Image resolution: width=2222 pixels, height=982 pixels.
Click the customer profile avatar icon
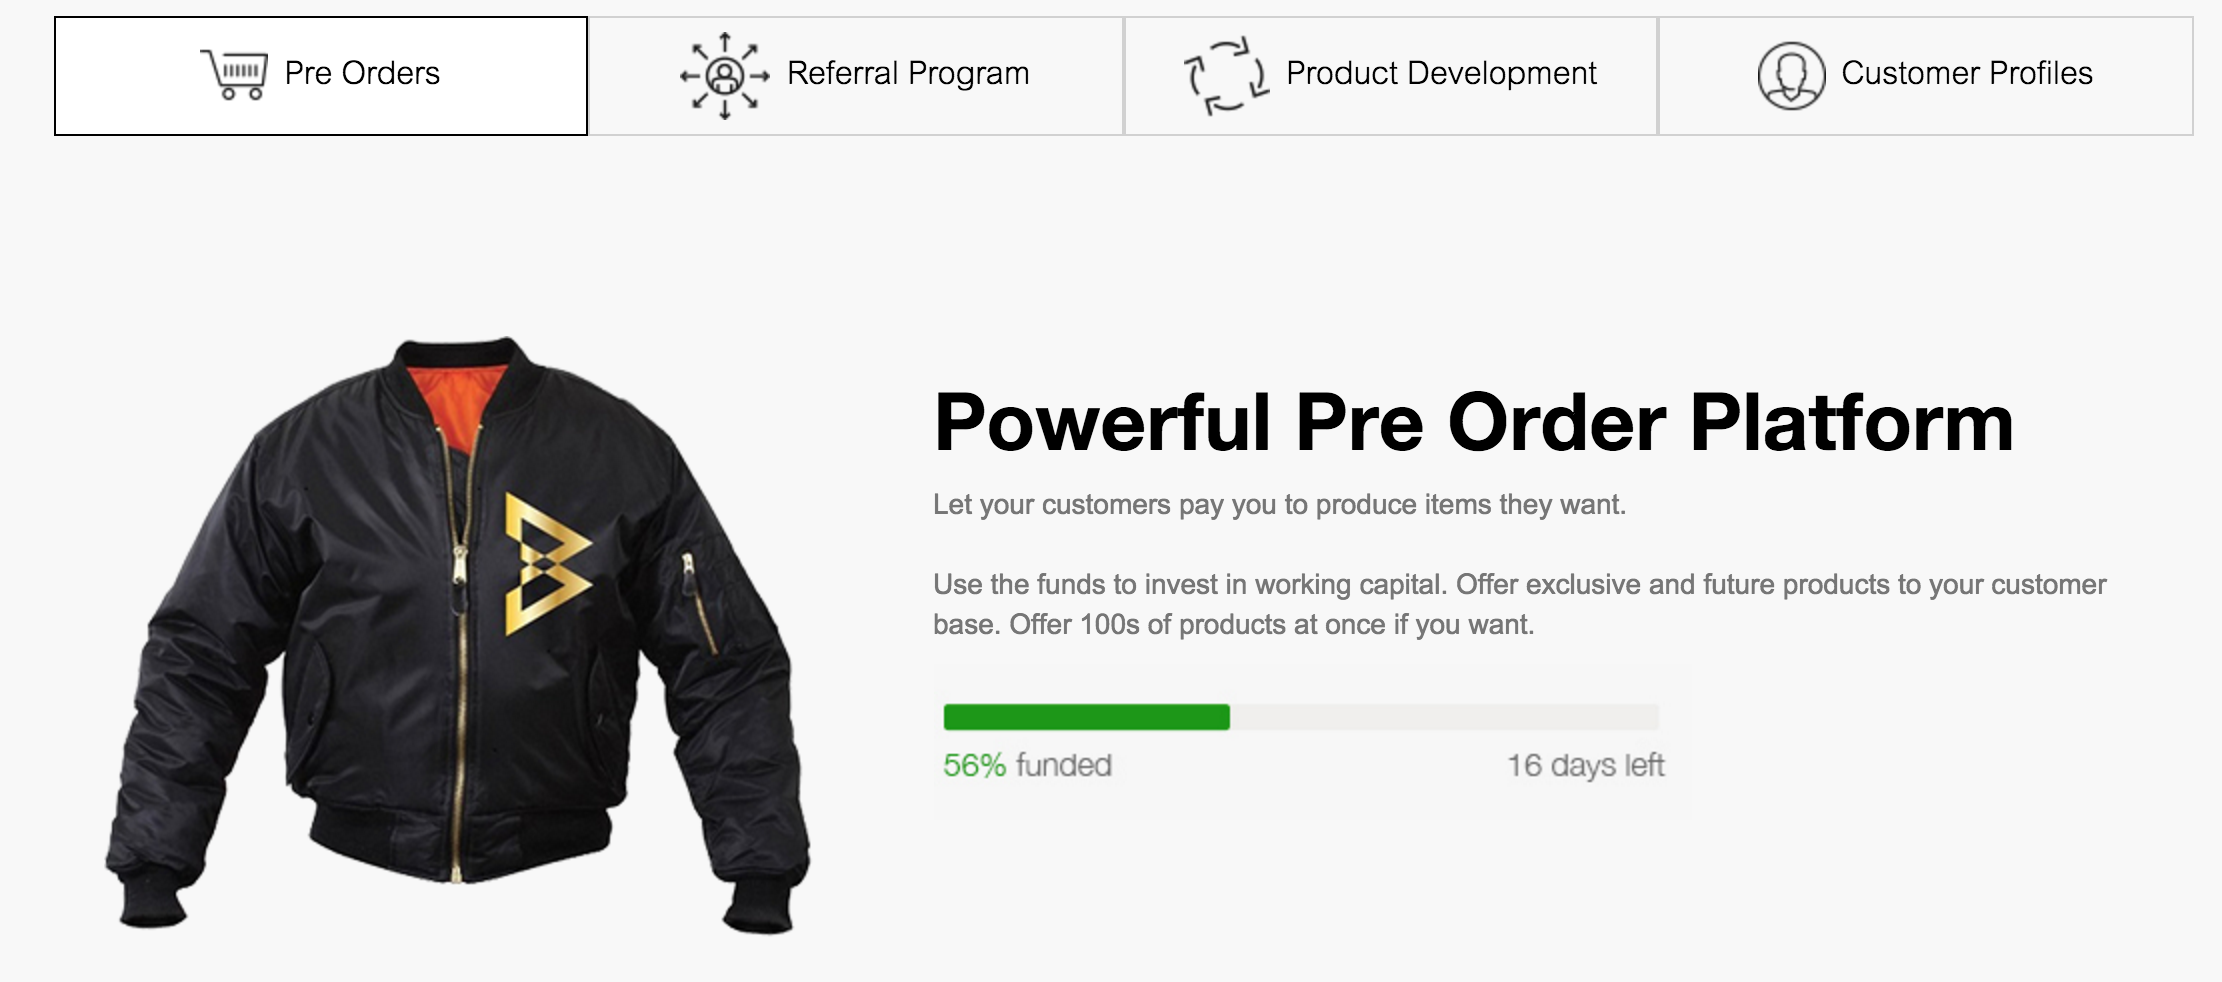1791,75
